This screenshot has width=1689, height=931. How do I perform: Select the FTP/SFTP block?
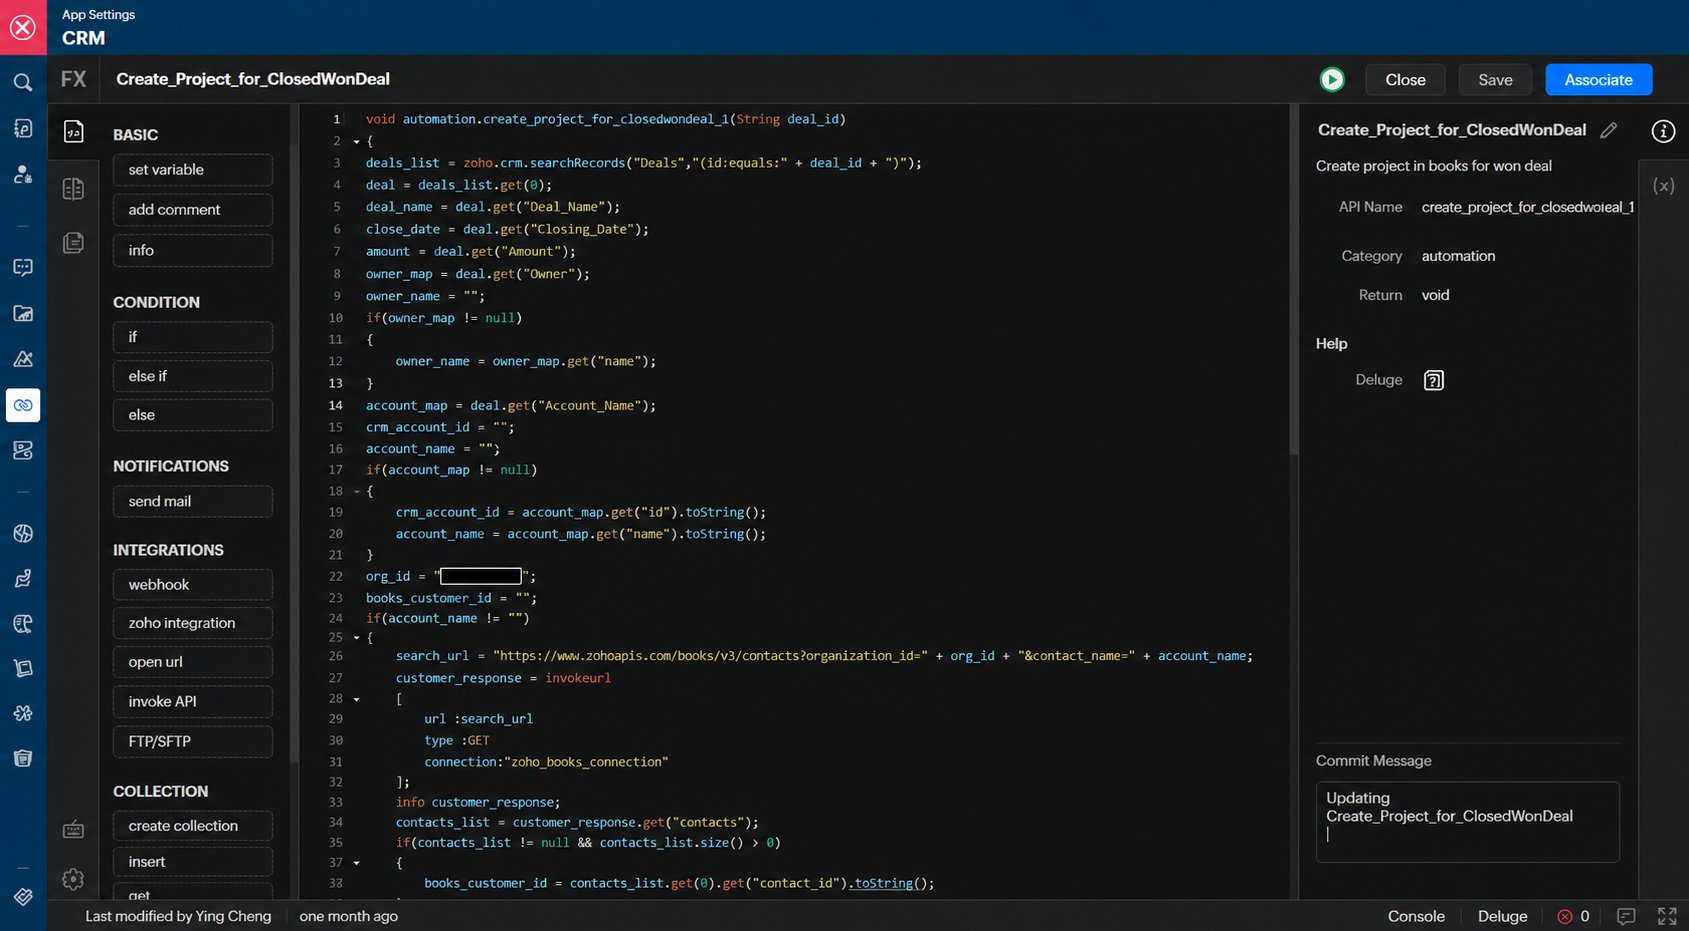pos(193,742)
